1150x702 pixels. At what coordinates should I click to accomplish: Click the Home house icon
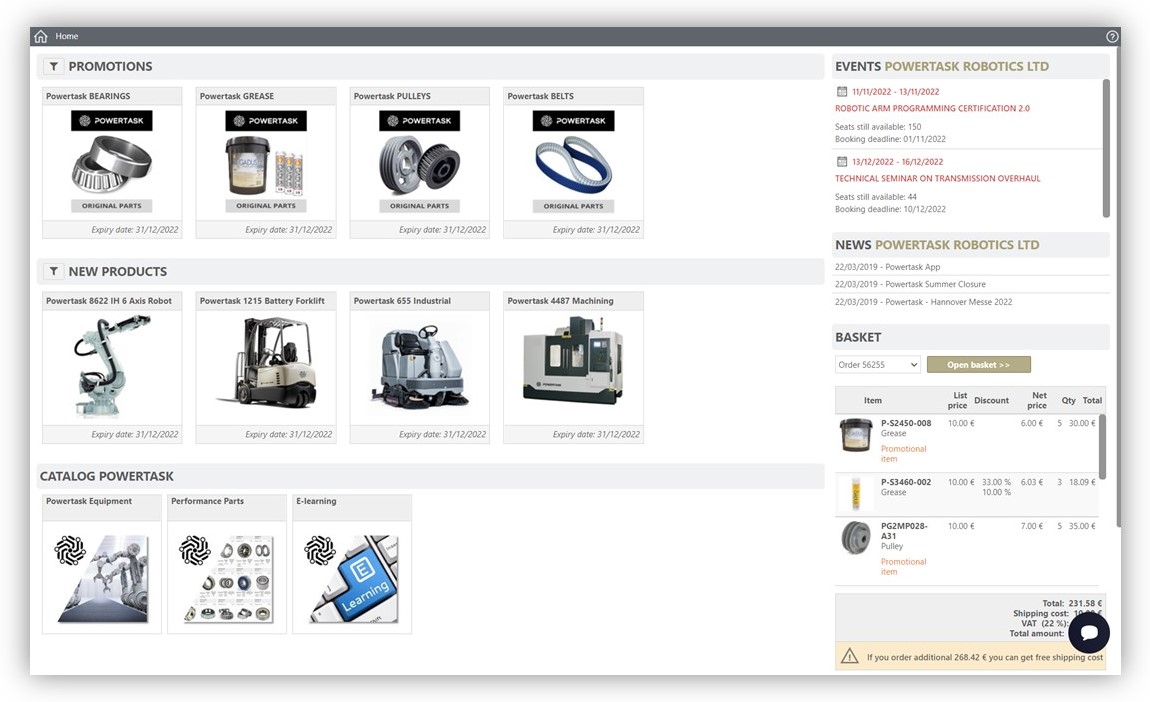click(x=41, y=37)
